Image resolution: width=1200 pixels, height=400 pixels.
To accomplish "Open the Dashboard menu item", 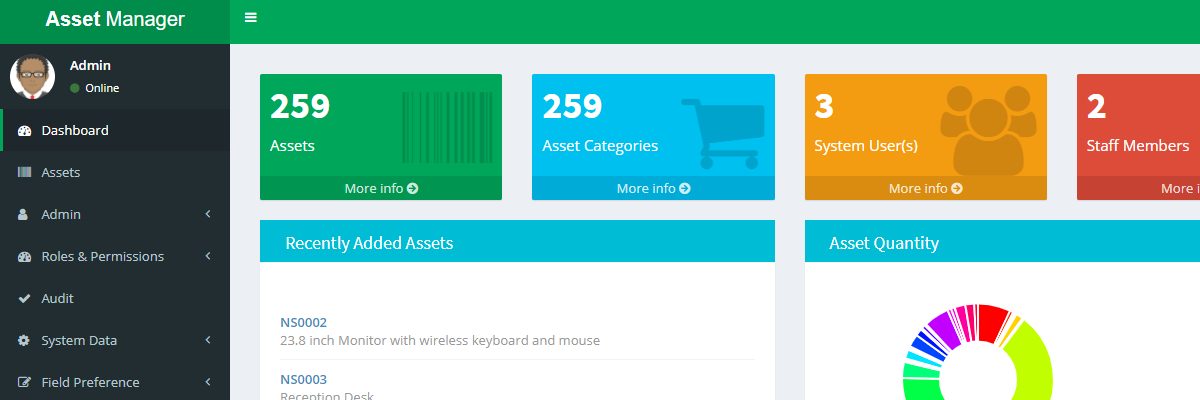I will (115, 130).
